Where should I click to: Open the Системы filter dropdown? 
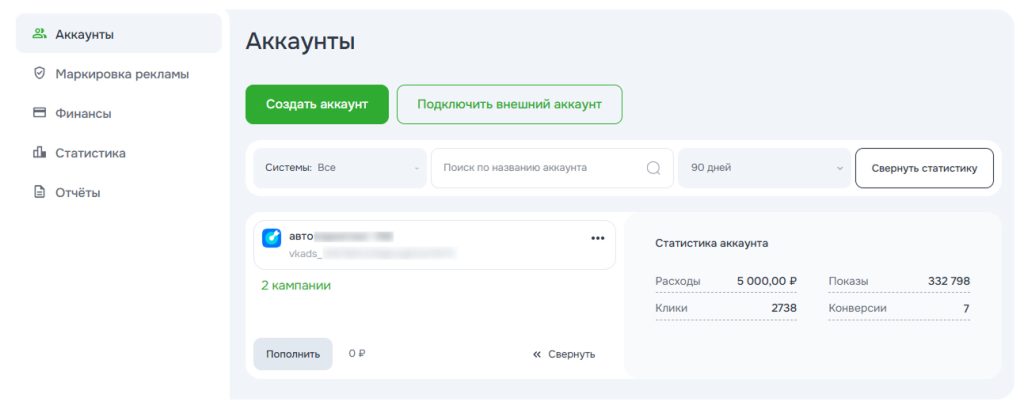(339, 168)
